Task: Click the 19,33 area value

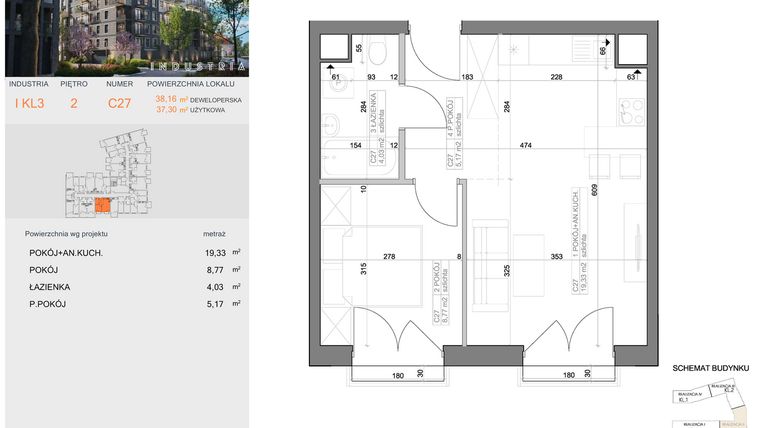Action: point(216,253)
